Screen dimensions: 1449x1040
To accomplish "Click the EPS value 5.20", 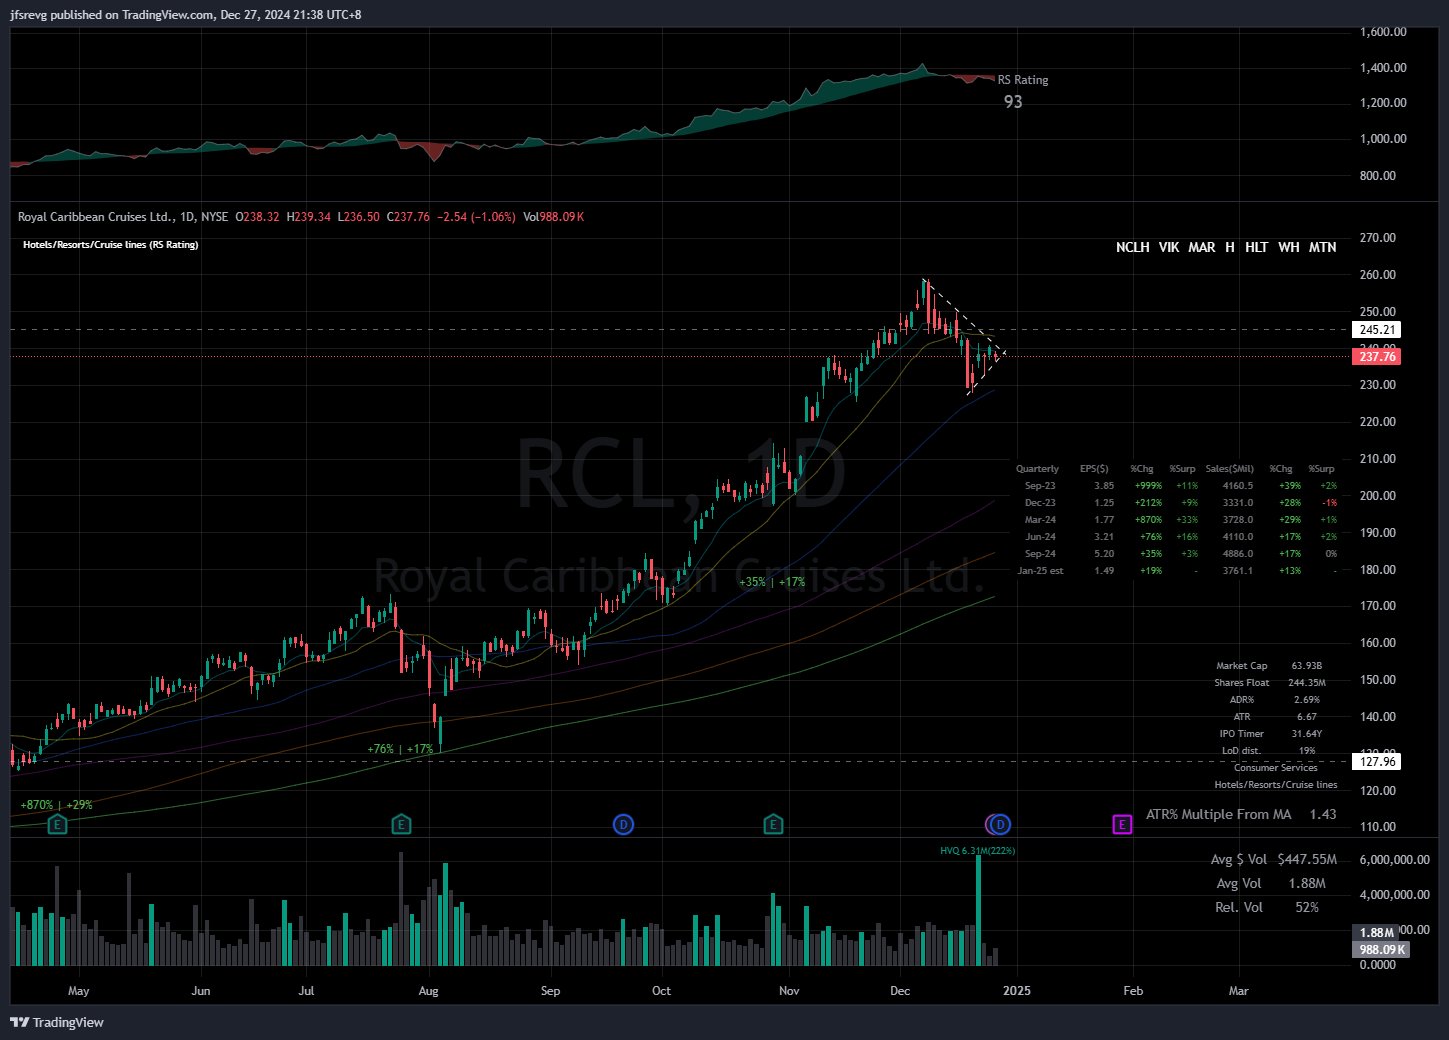I will tap(1104, 554).
